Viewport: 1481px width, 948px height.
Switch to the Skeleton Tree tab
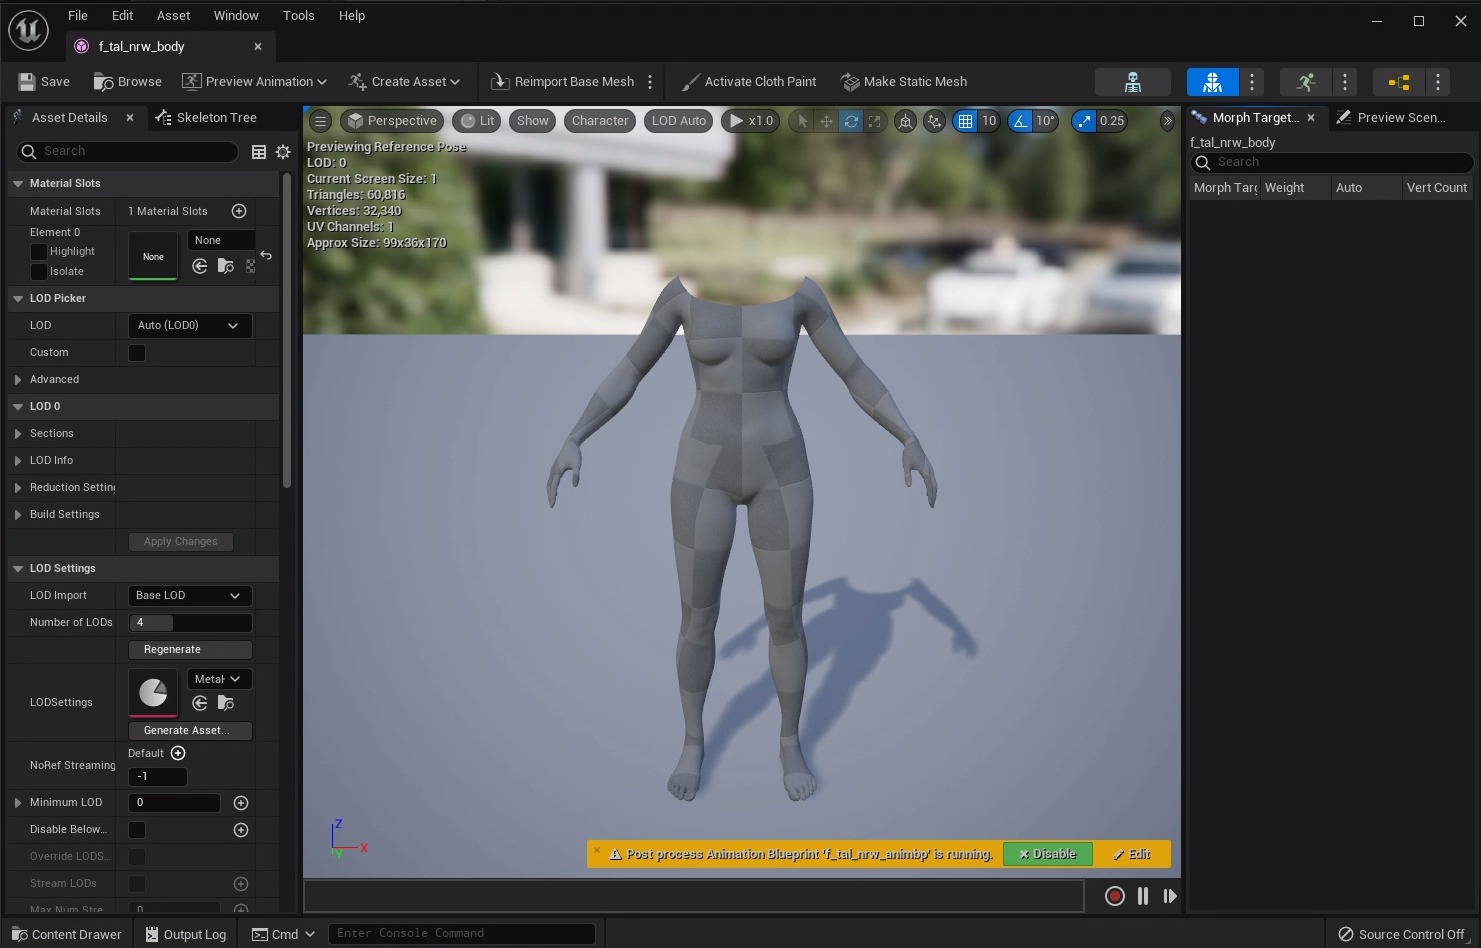coord(207,118)
